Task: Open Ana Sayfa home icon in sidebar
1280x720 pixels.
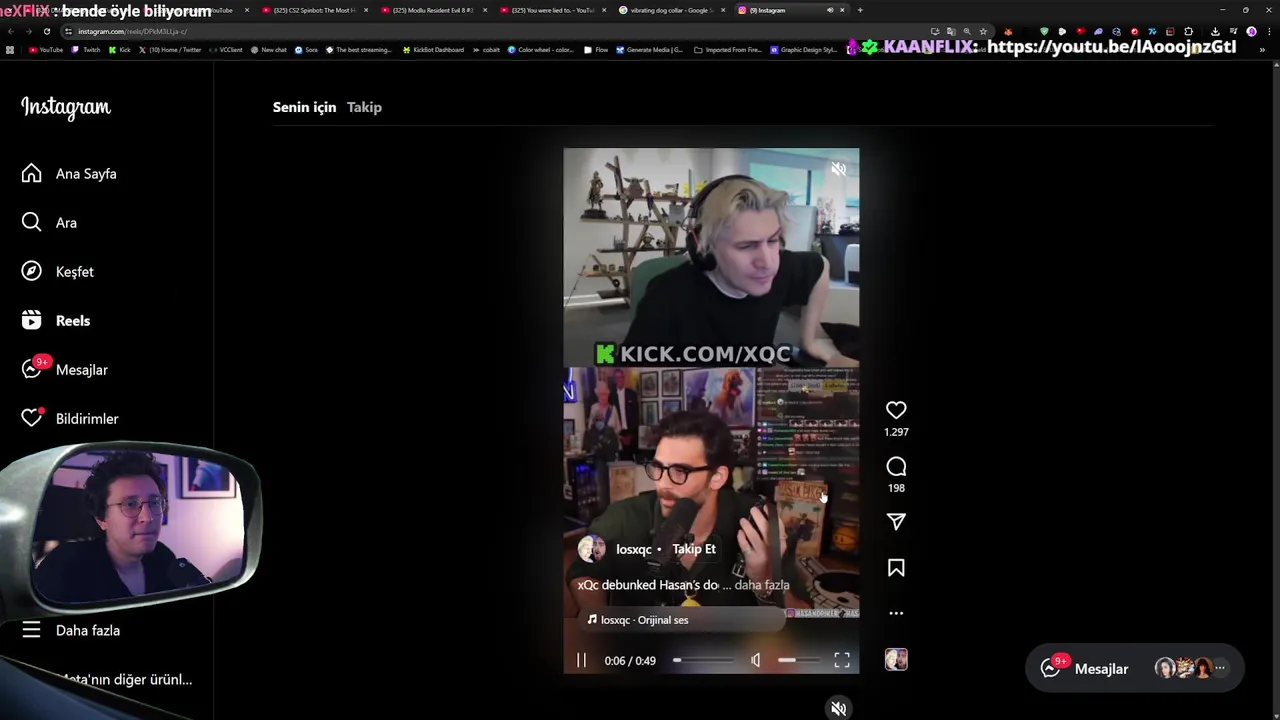Action: pos(32,174)
